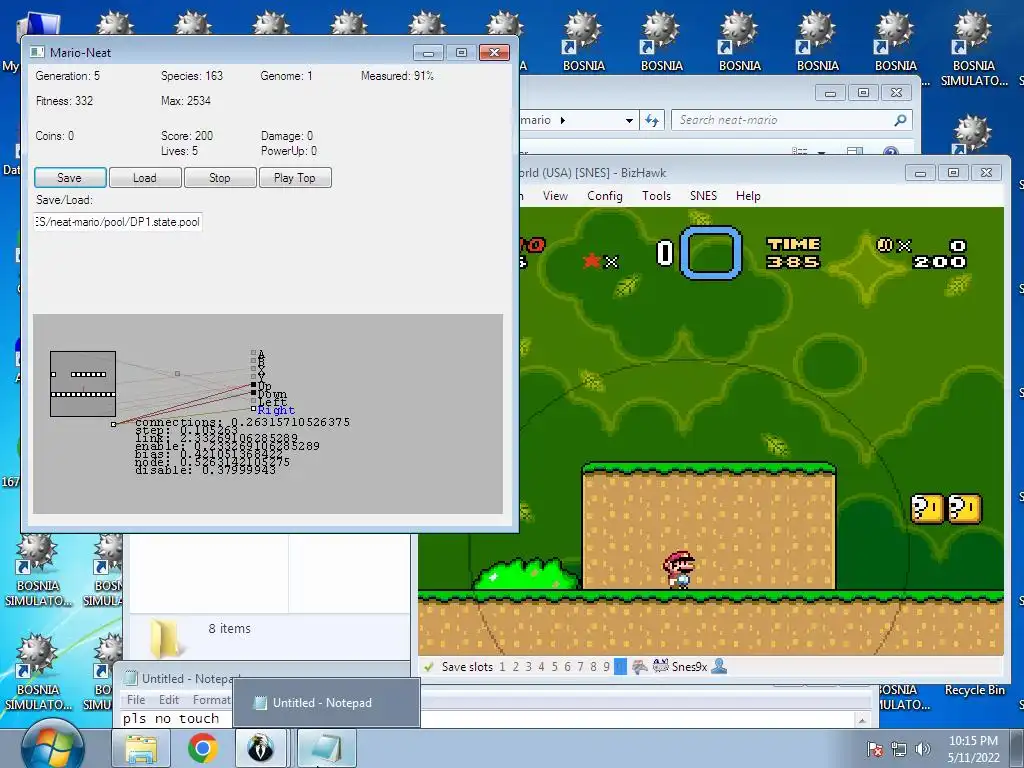Viewport: 1024px width, 768px height.
Task: Click the Notepad icon in the taskbar
Action: coord(327,748)
